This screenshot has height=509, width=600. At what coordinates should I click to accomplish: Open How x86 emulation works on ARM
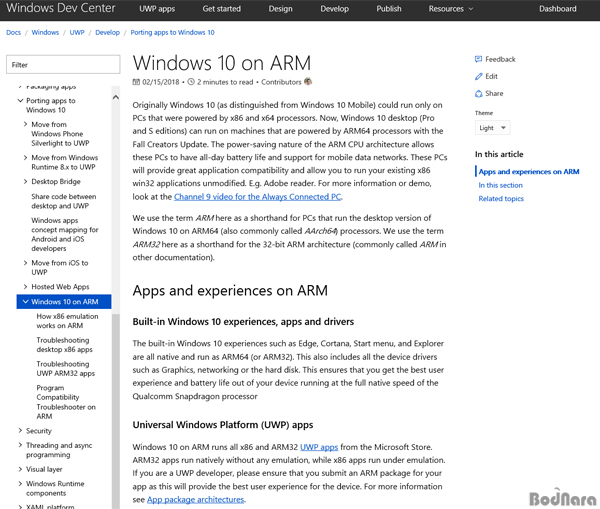67,321
